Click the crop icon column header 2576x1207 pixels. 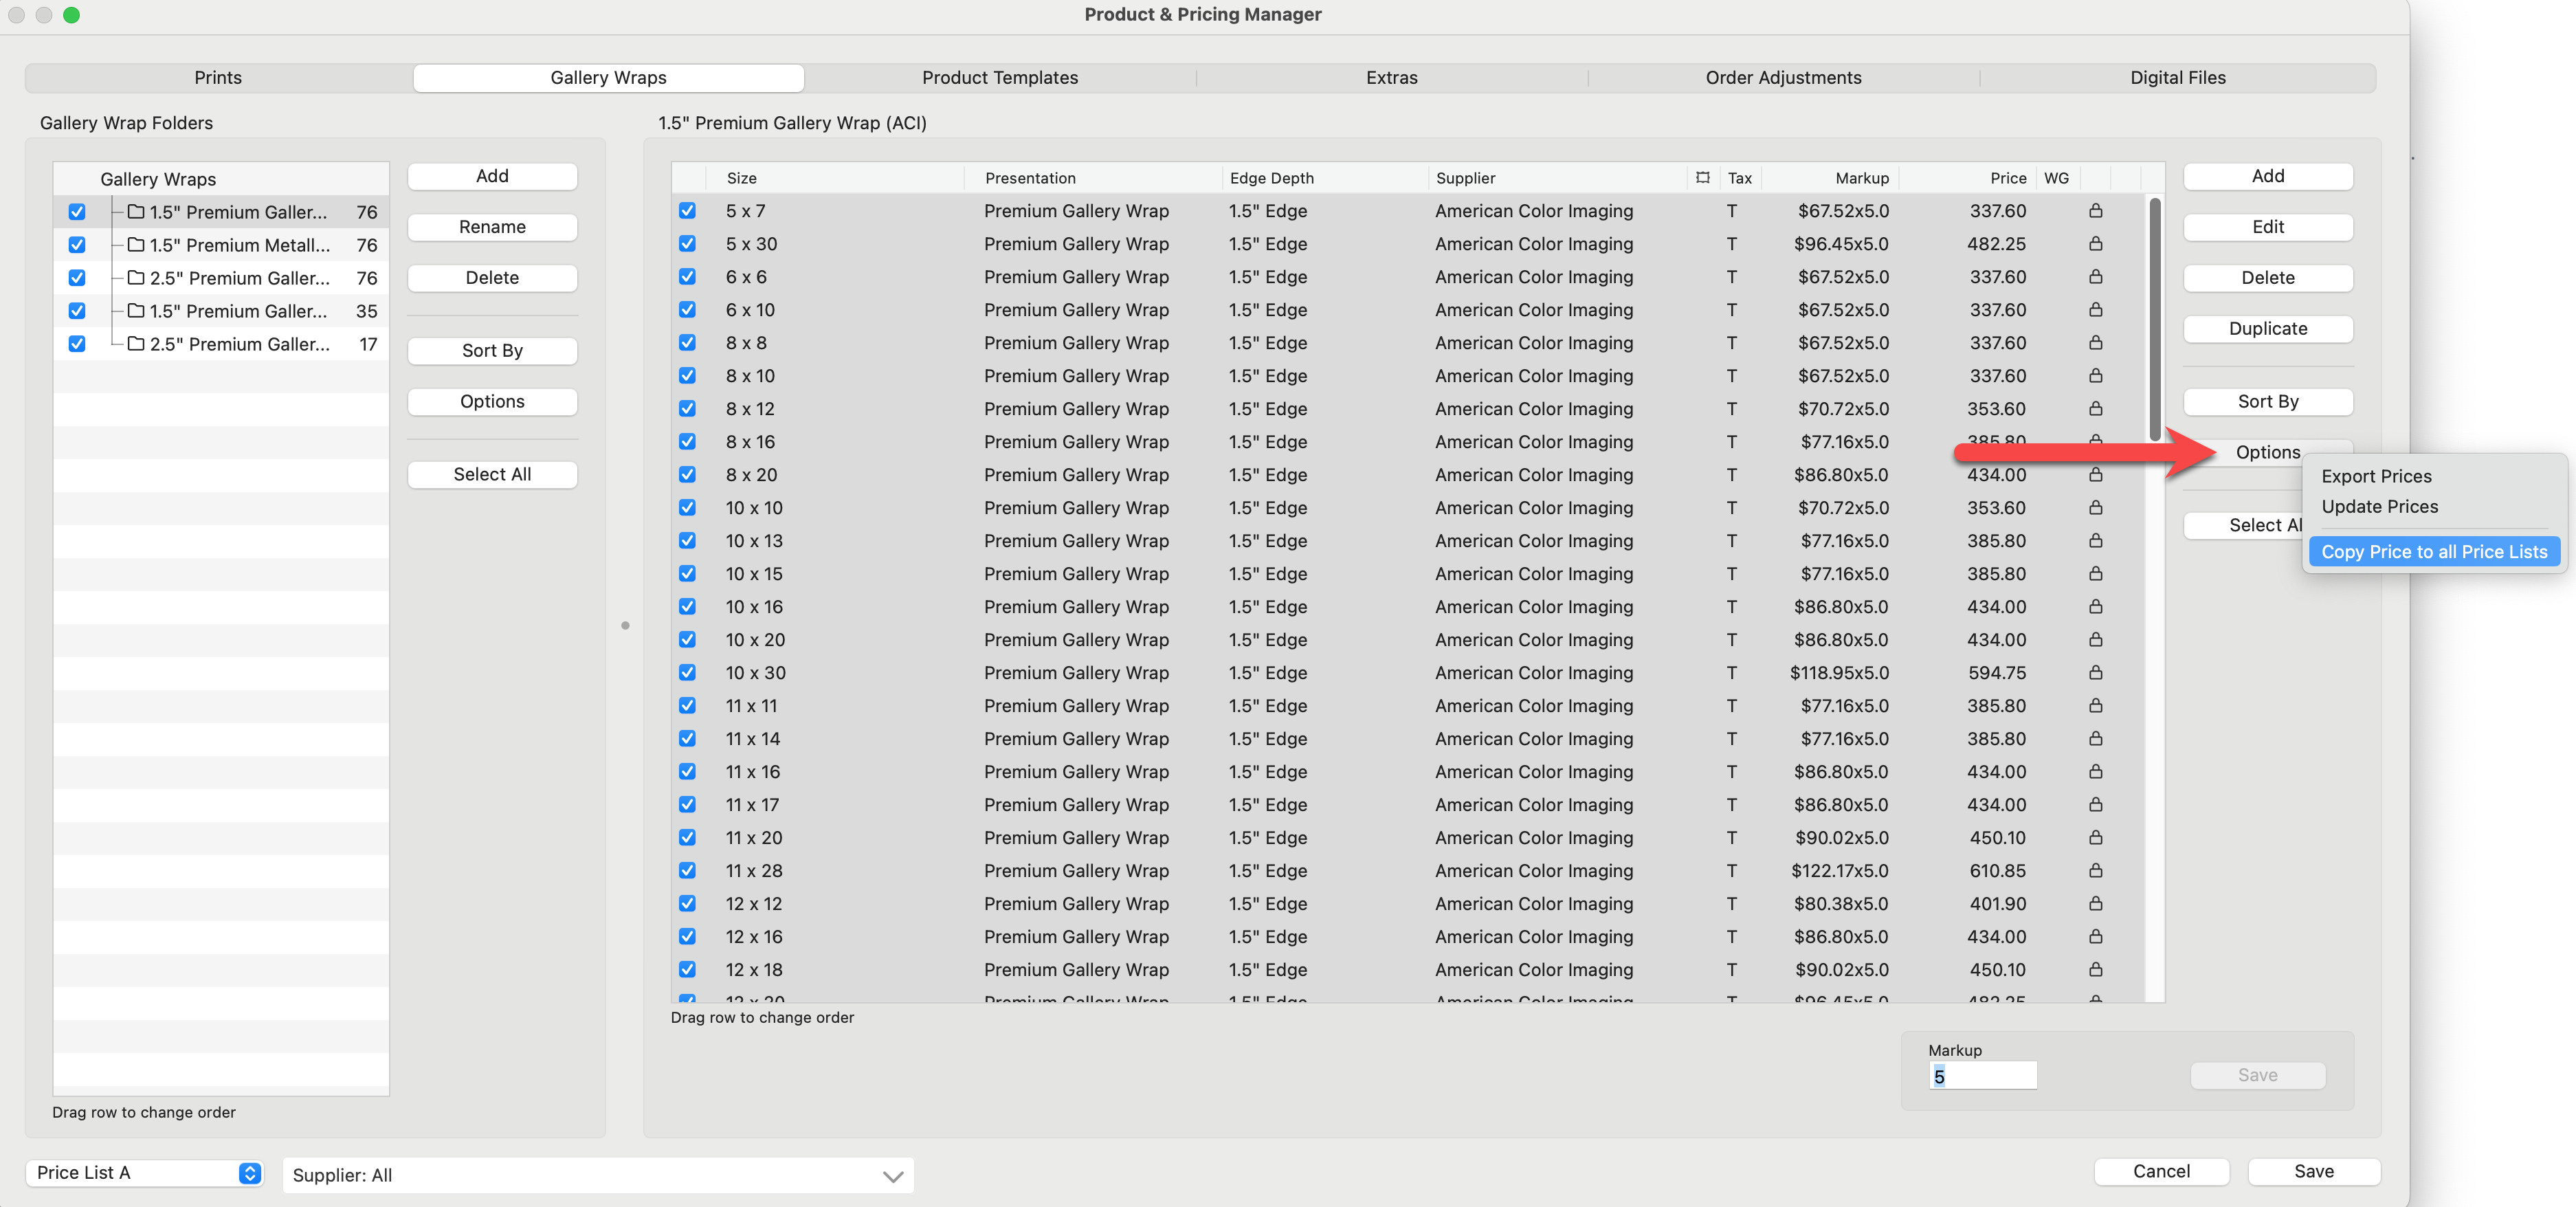pyautogui.click(x=1702, y=178)
